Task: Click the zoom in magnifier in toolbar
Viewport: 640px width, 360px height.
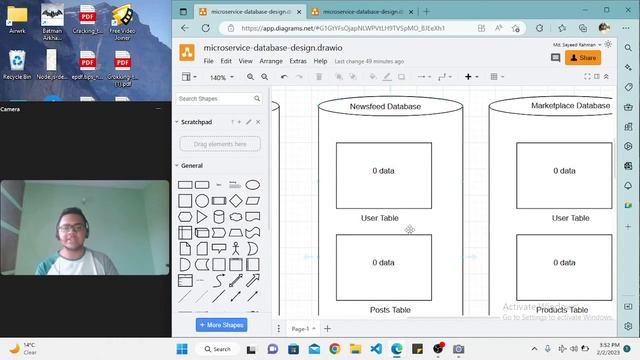Action: [250, 77]
